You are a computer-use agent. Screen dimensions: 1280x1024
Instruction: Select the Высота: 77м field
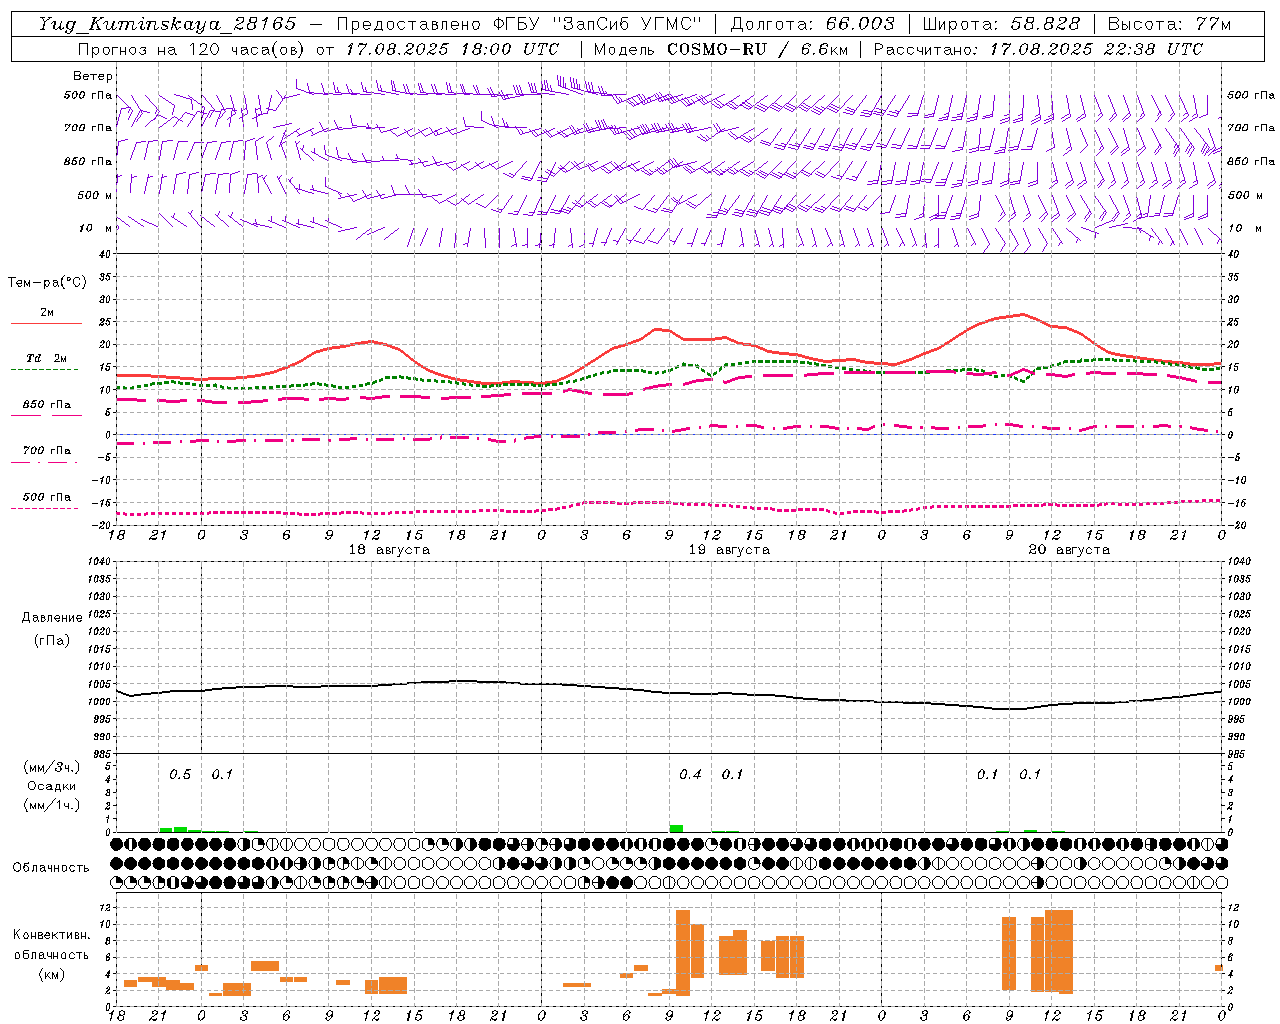click(x=1169, y=24)
